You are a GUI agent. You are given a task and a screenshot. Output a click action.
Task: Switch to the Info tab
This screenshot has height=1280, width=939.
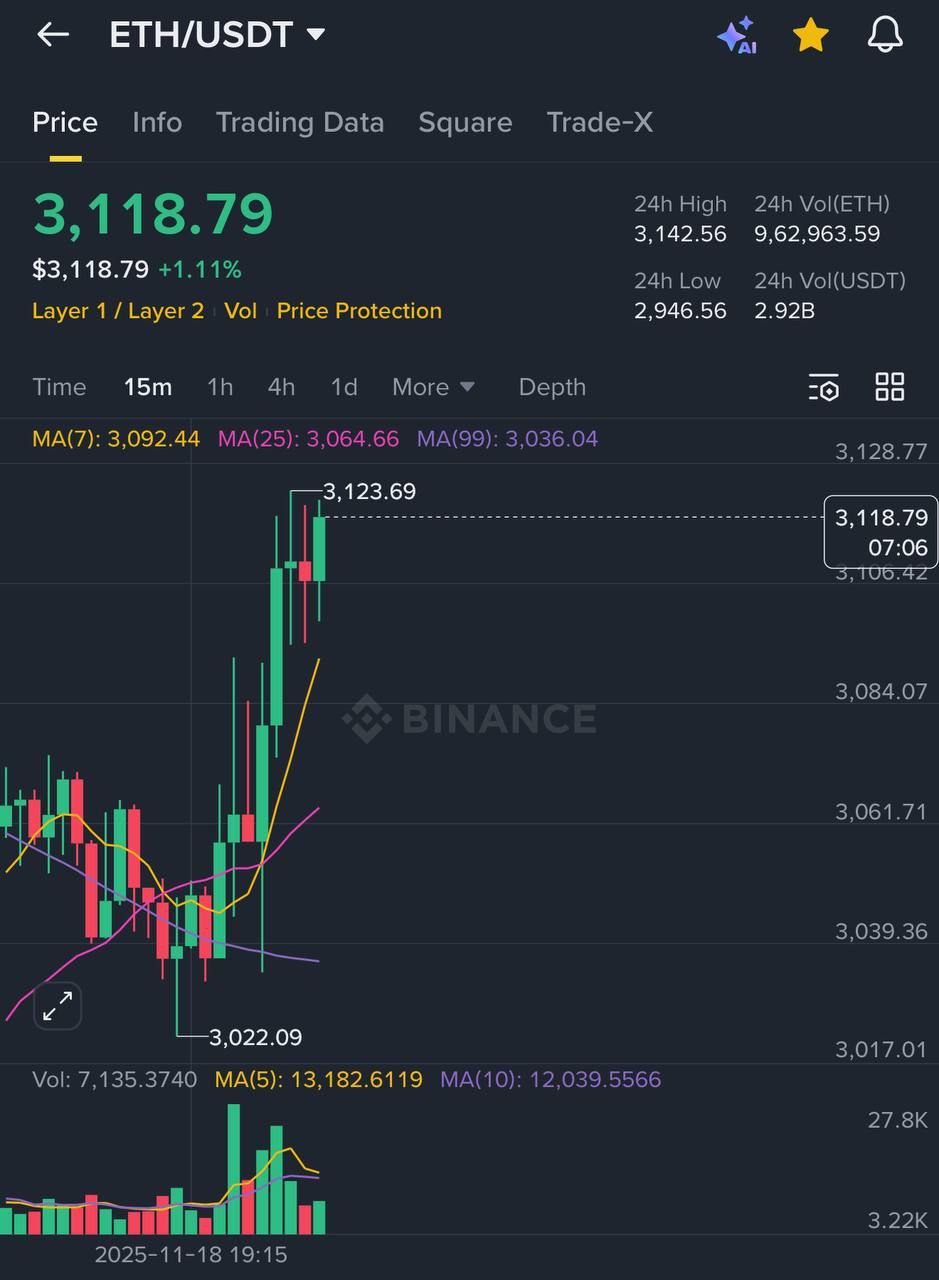pos(157,122)
